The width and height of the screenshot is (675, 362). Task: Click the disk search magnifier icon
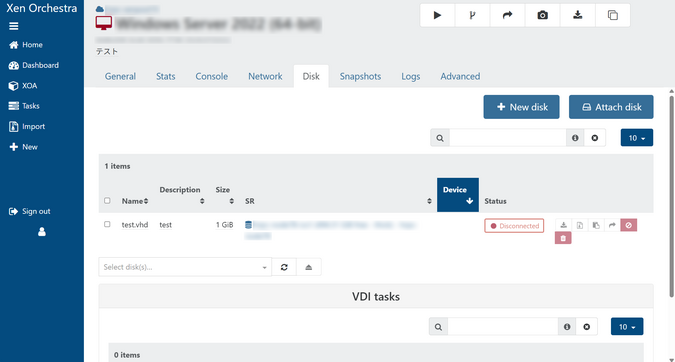440,138
